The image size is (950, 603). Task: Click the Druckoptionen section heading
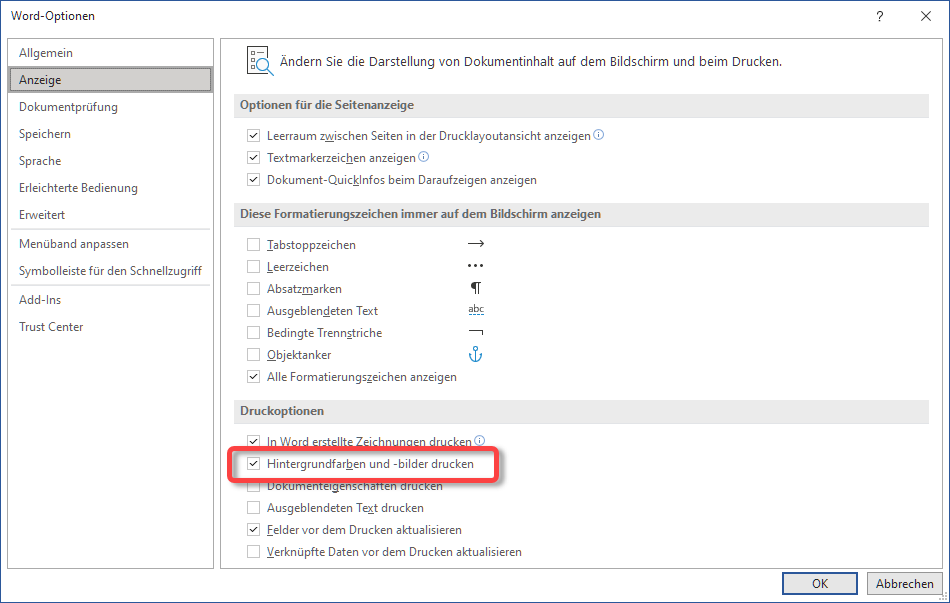point(282,411)
